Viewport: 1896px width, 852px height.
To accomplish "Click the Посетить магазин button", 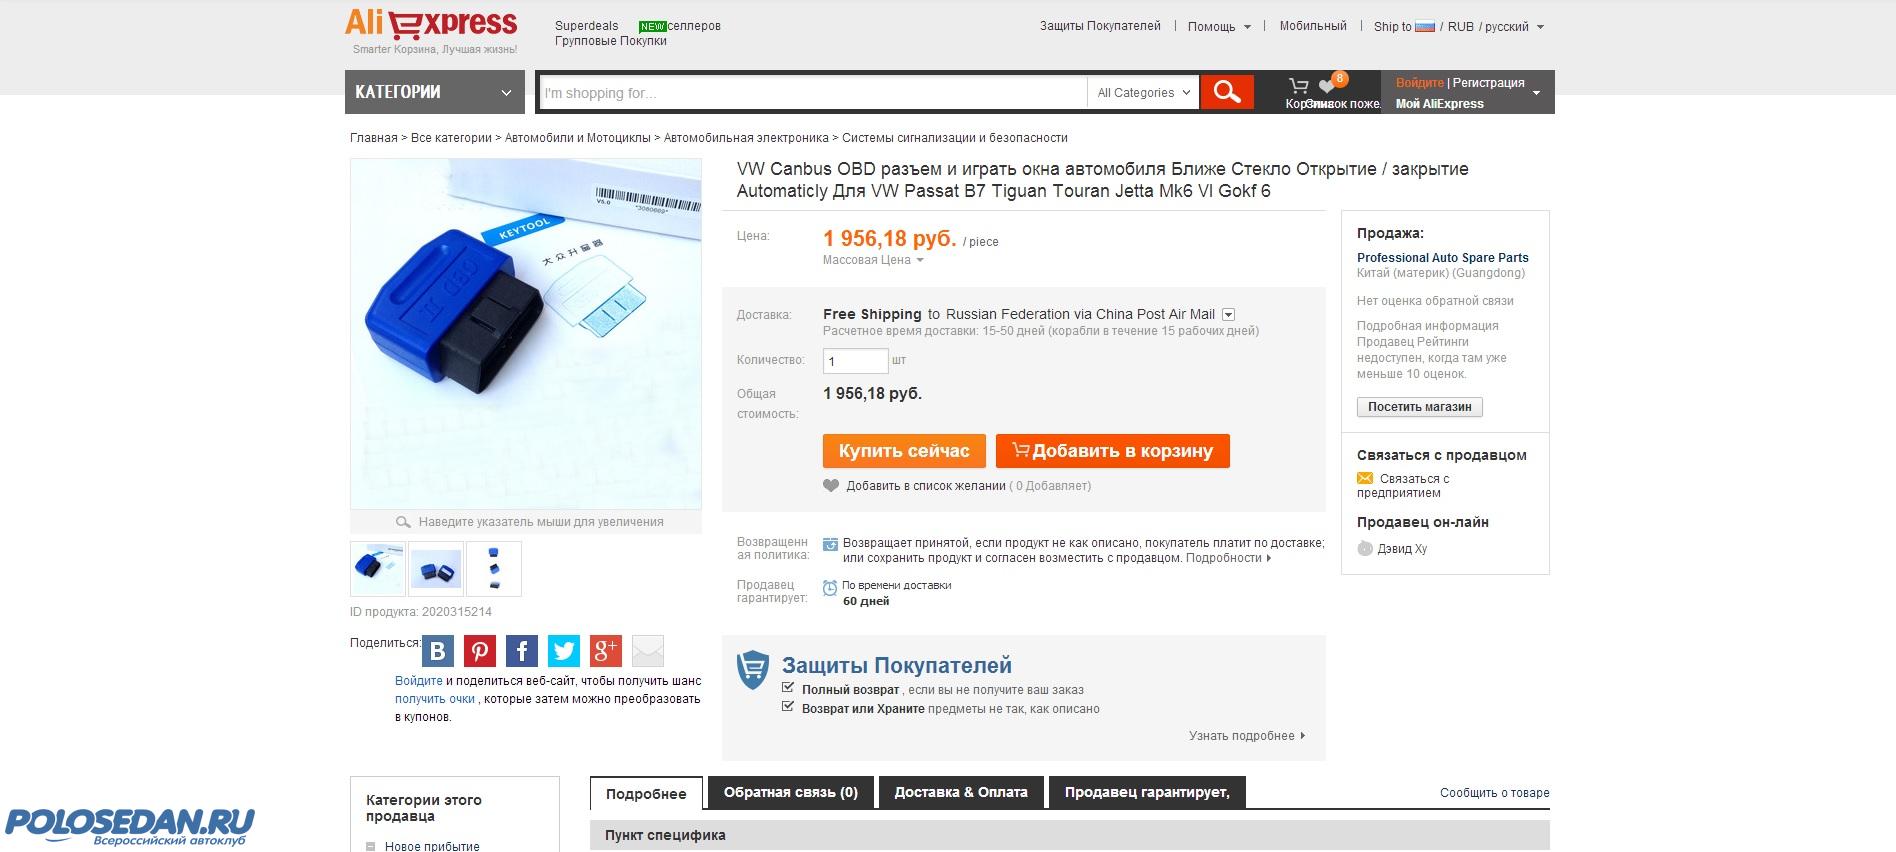I will tap(1419, 407).
